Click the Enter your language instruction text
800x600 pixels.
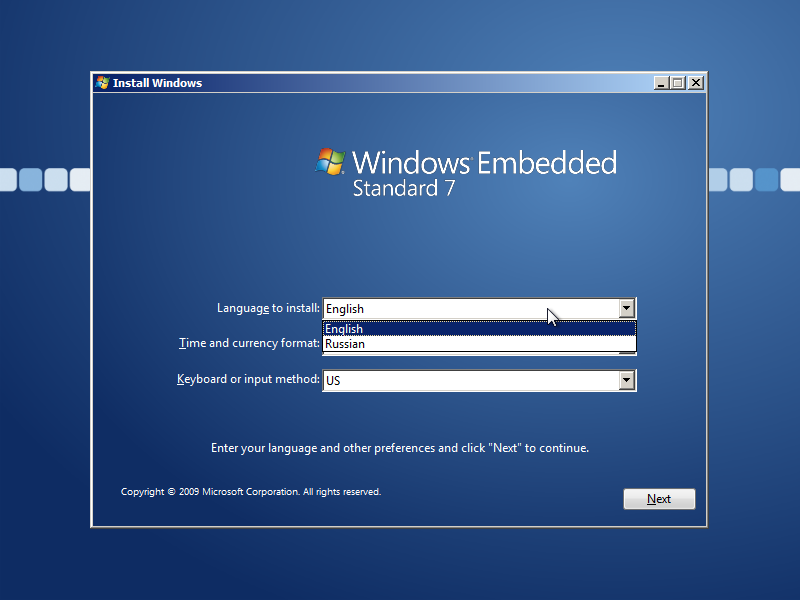(x=400, y=448)
